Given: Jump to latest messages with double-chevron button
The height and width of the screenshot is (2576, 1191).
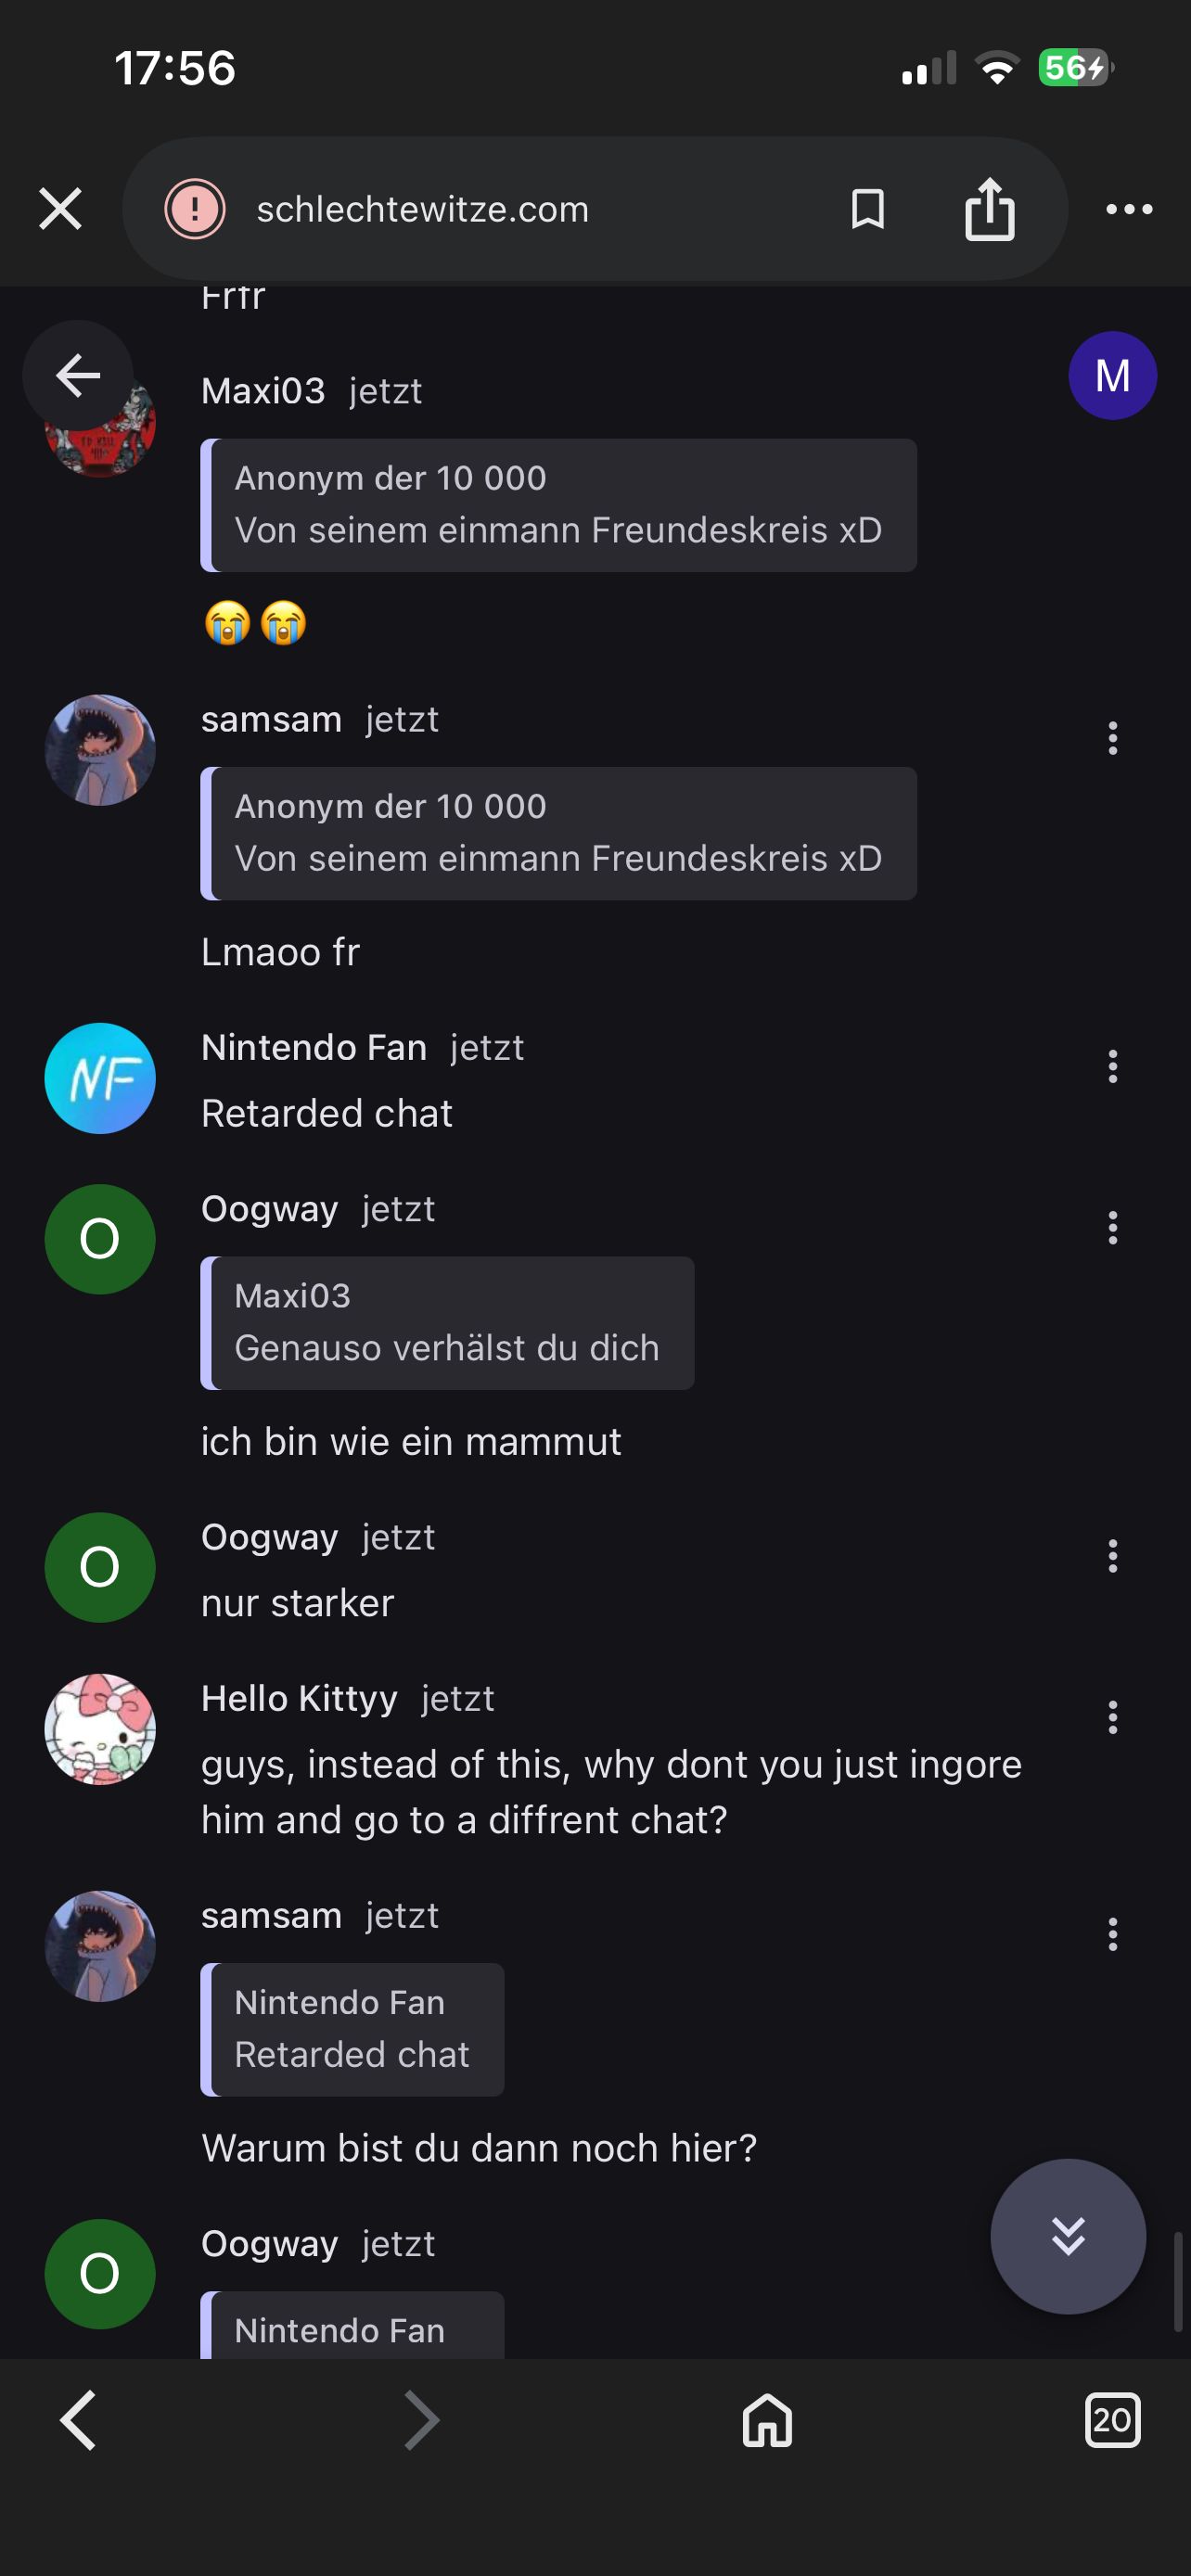Looking at the screenshot, I should [1067, 2236].
